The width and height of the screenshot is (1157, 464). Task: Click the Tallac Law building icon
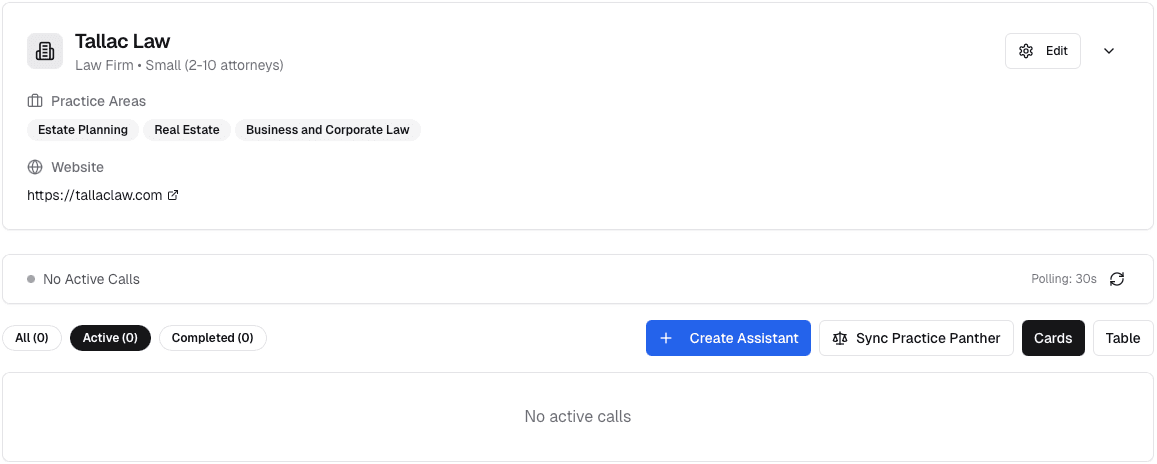tap(45, 51)
